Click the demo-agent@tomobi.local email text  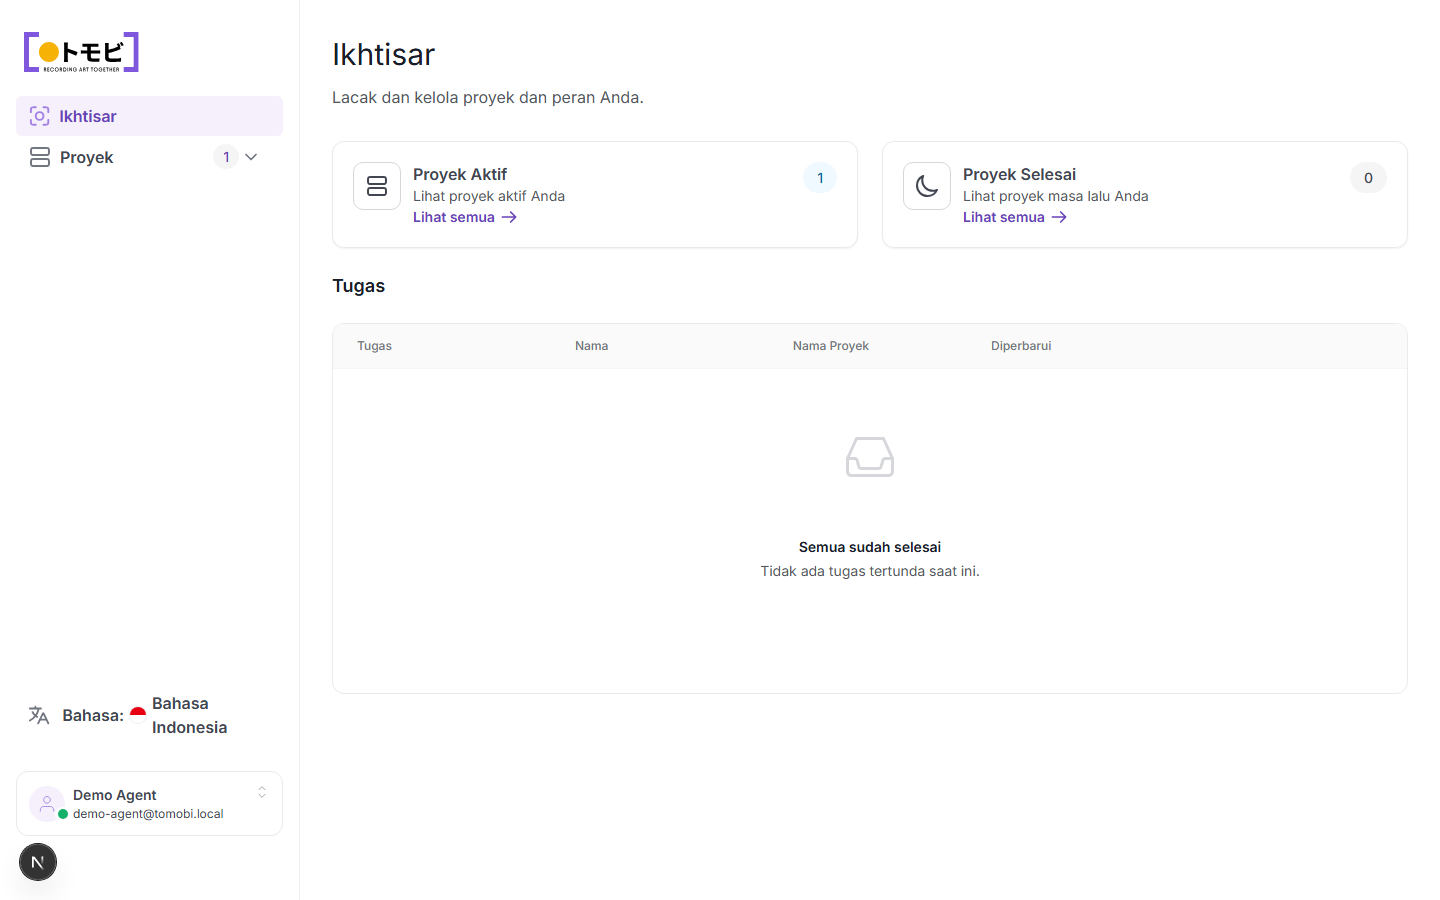[x=148, y=814]
